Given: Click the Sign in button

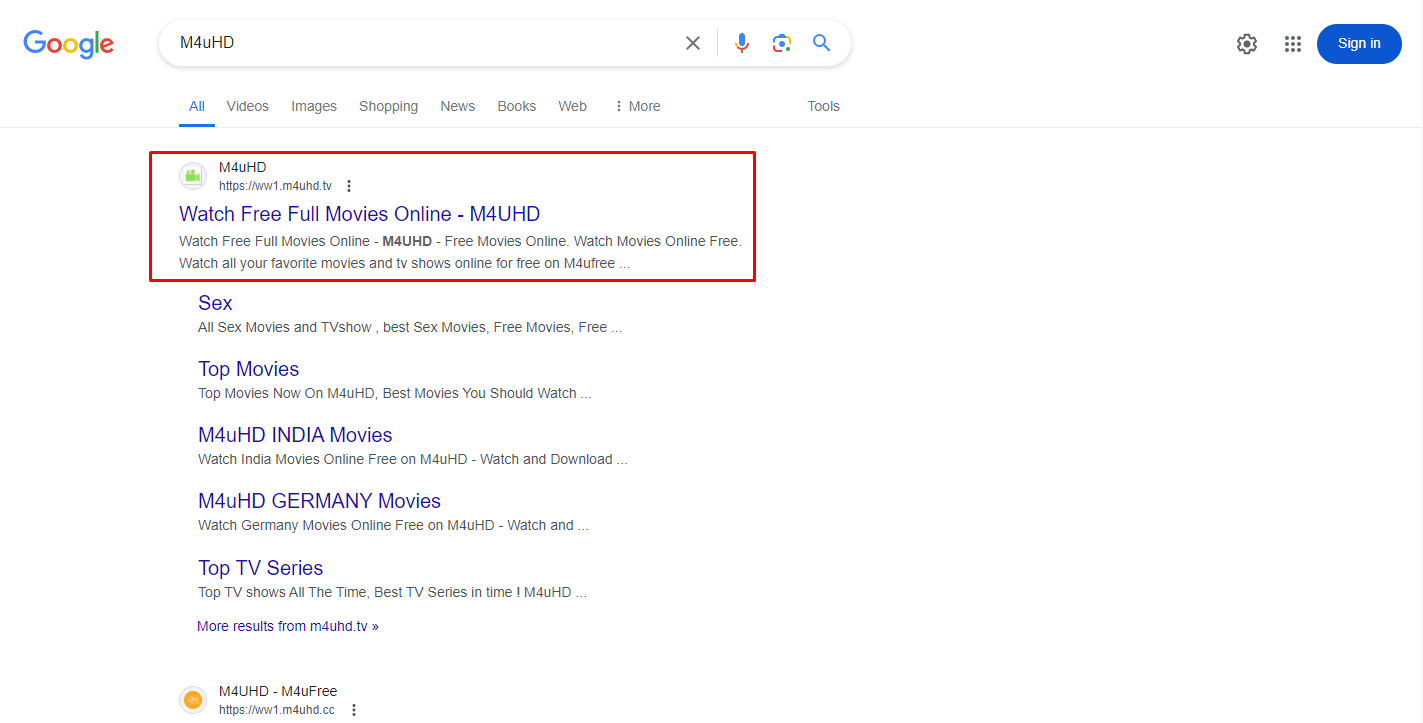Looking at the screenshot, I should (1359, 44).
